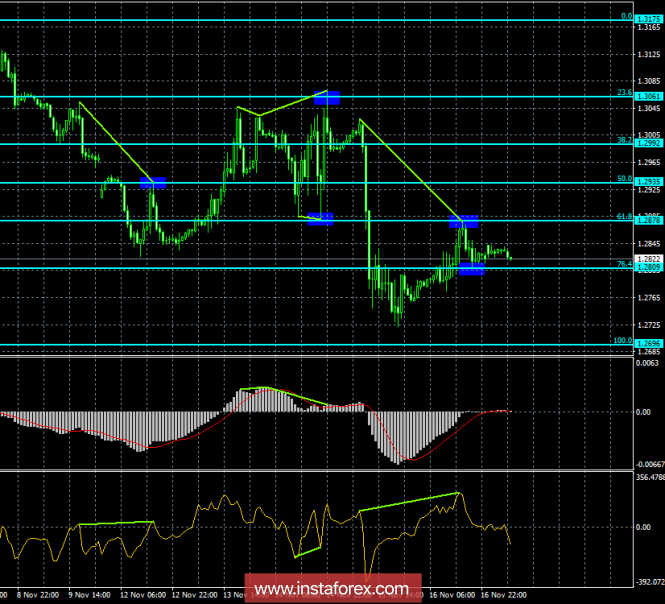This screenshot has width=665, height=604.
Task: Select the blue marker on the 76.4% line
Action: pyautogui.click(x=471, y=268)
